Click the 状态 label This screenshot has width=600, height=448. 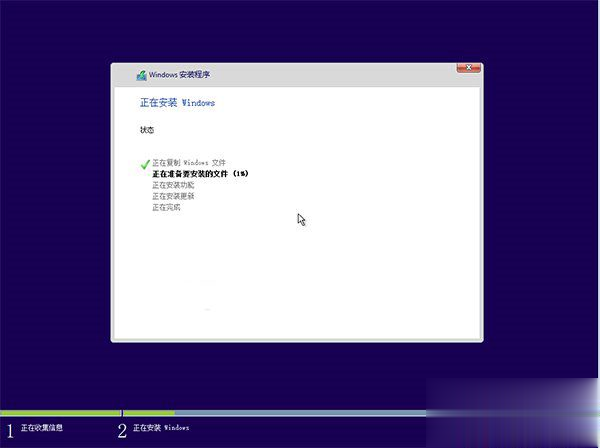pos(147,130)
